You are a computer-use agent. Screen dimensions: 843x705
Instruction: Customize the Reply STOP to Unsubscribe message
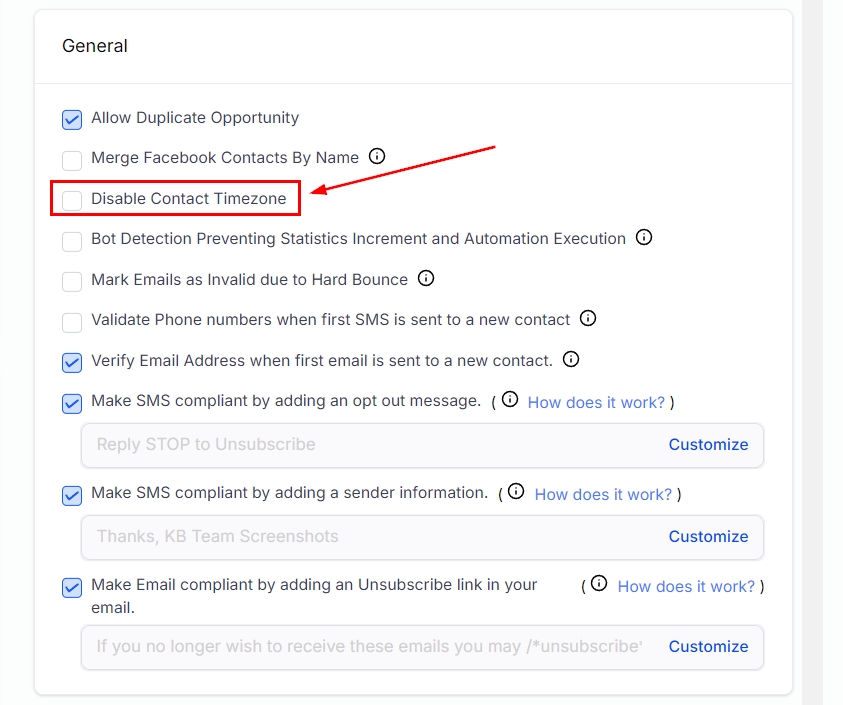point(708,445)
